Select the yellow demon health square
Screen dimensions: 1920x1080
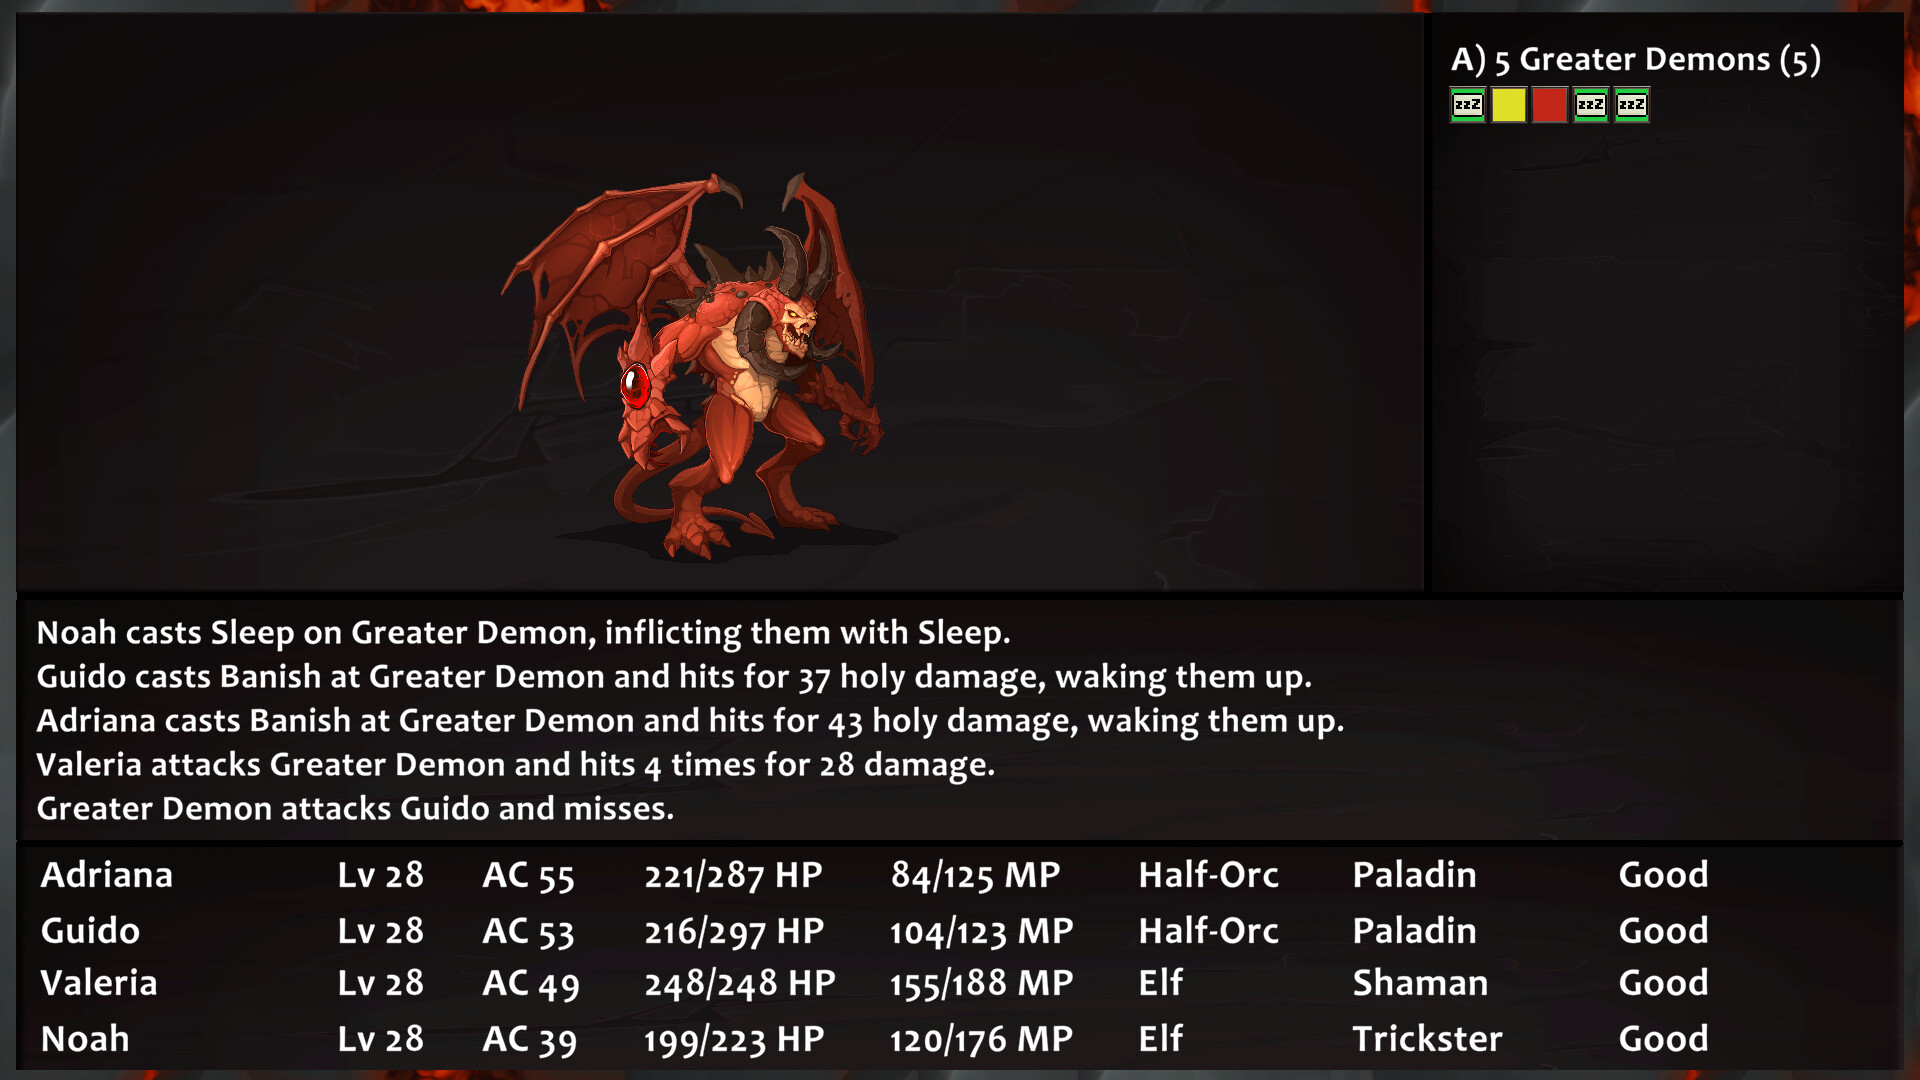pos(1508,105)
